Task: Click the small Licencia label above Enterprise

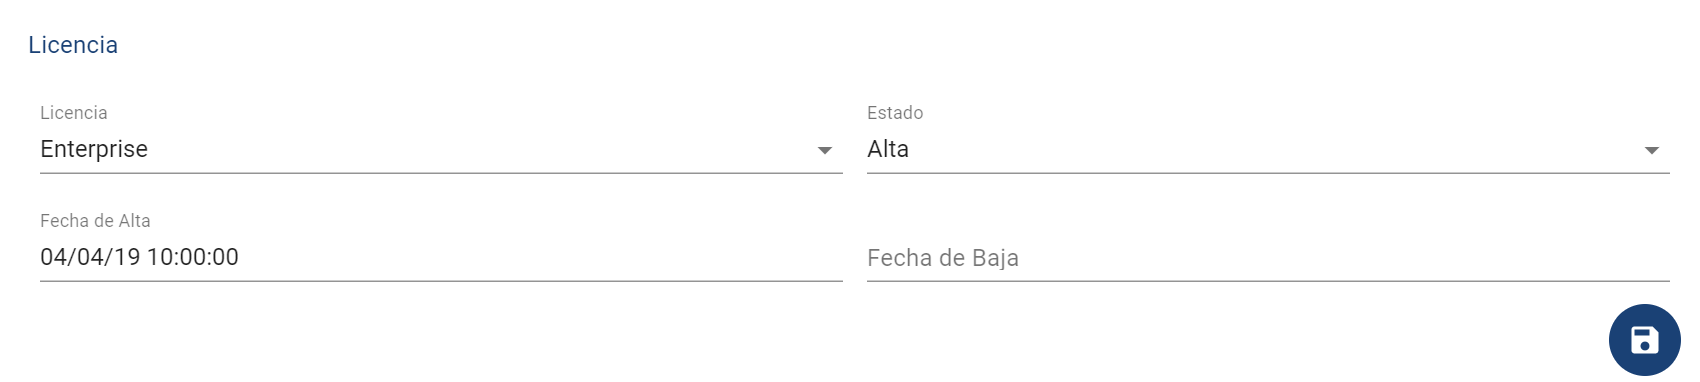Action: (x=74, y=113)
